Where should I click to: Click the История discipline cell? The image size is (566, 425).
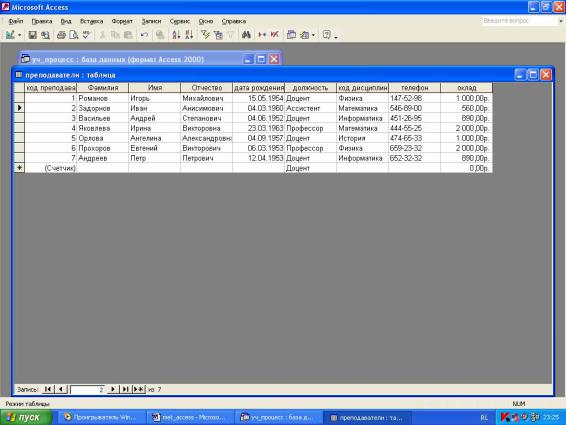point(362,138)
